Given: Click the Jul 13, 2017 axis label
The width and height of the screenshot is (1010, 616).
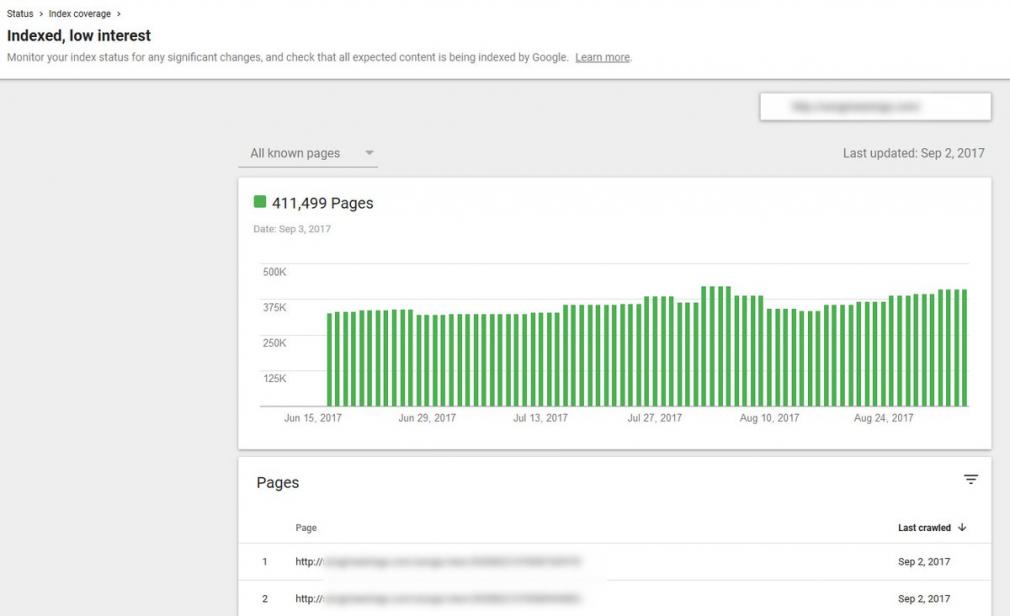Looking at the screenshot, I should coord(540,418).
